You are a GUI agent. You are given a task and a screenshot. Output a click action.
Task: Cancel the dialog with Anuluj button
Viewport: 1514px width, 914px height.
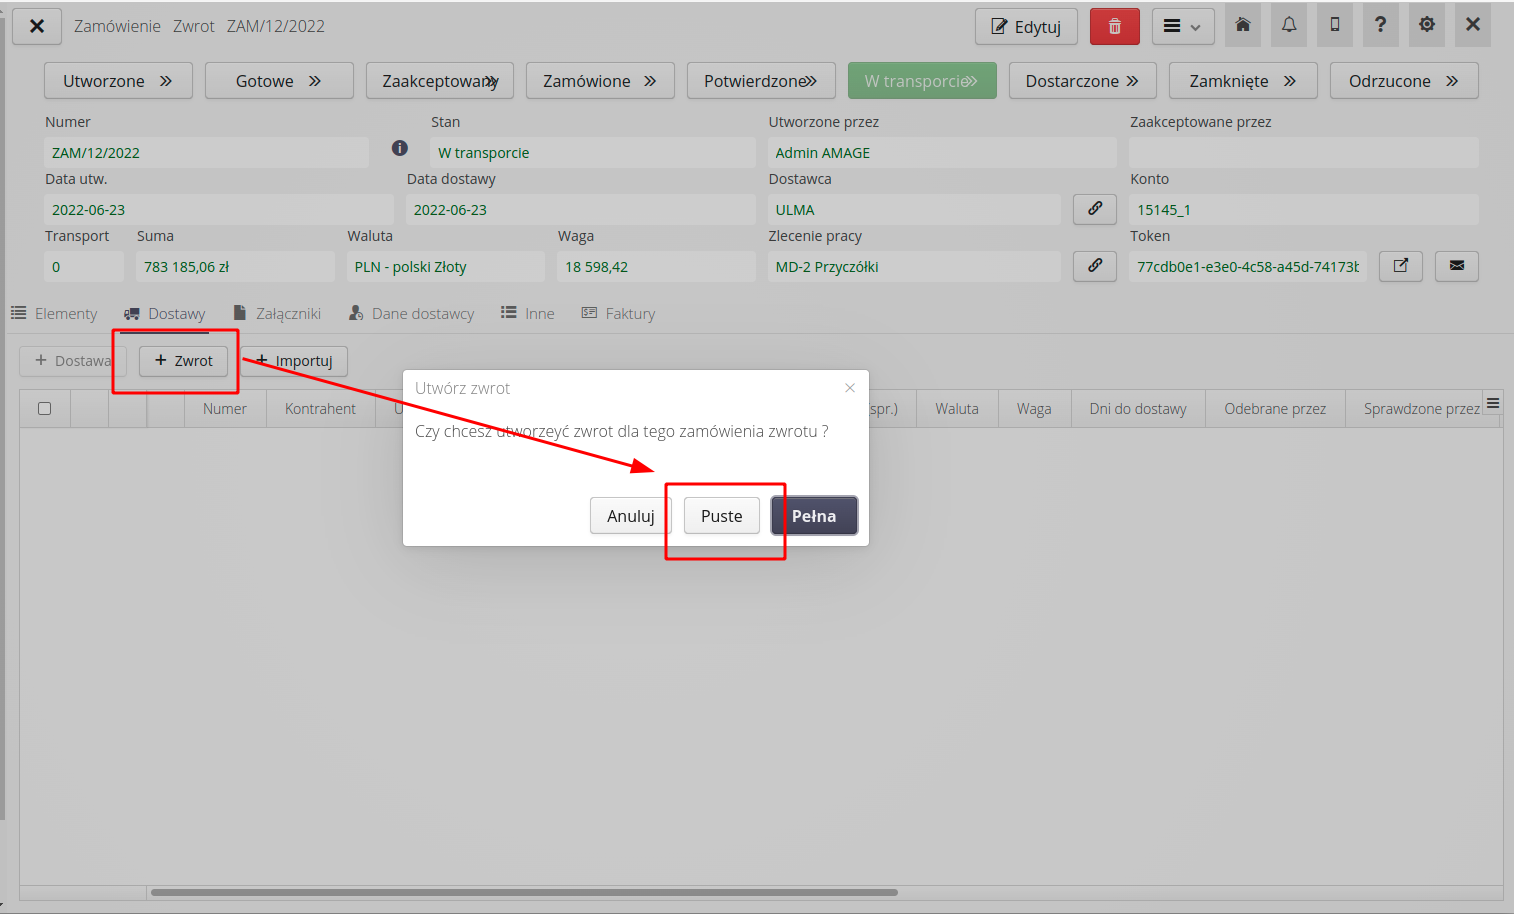click(x=630, y=515)
